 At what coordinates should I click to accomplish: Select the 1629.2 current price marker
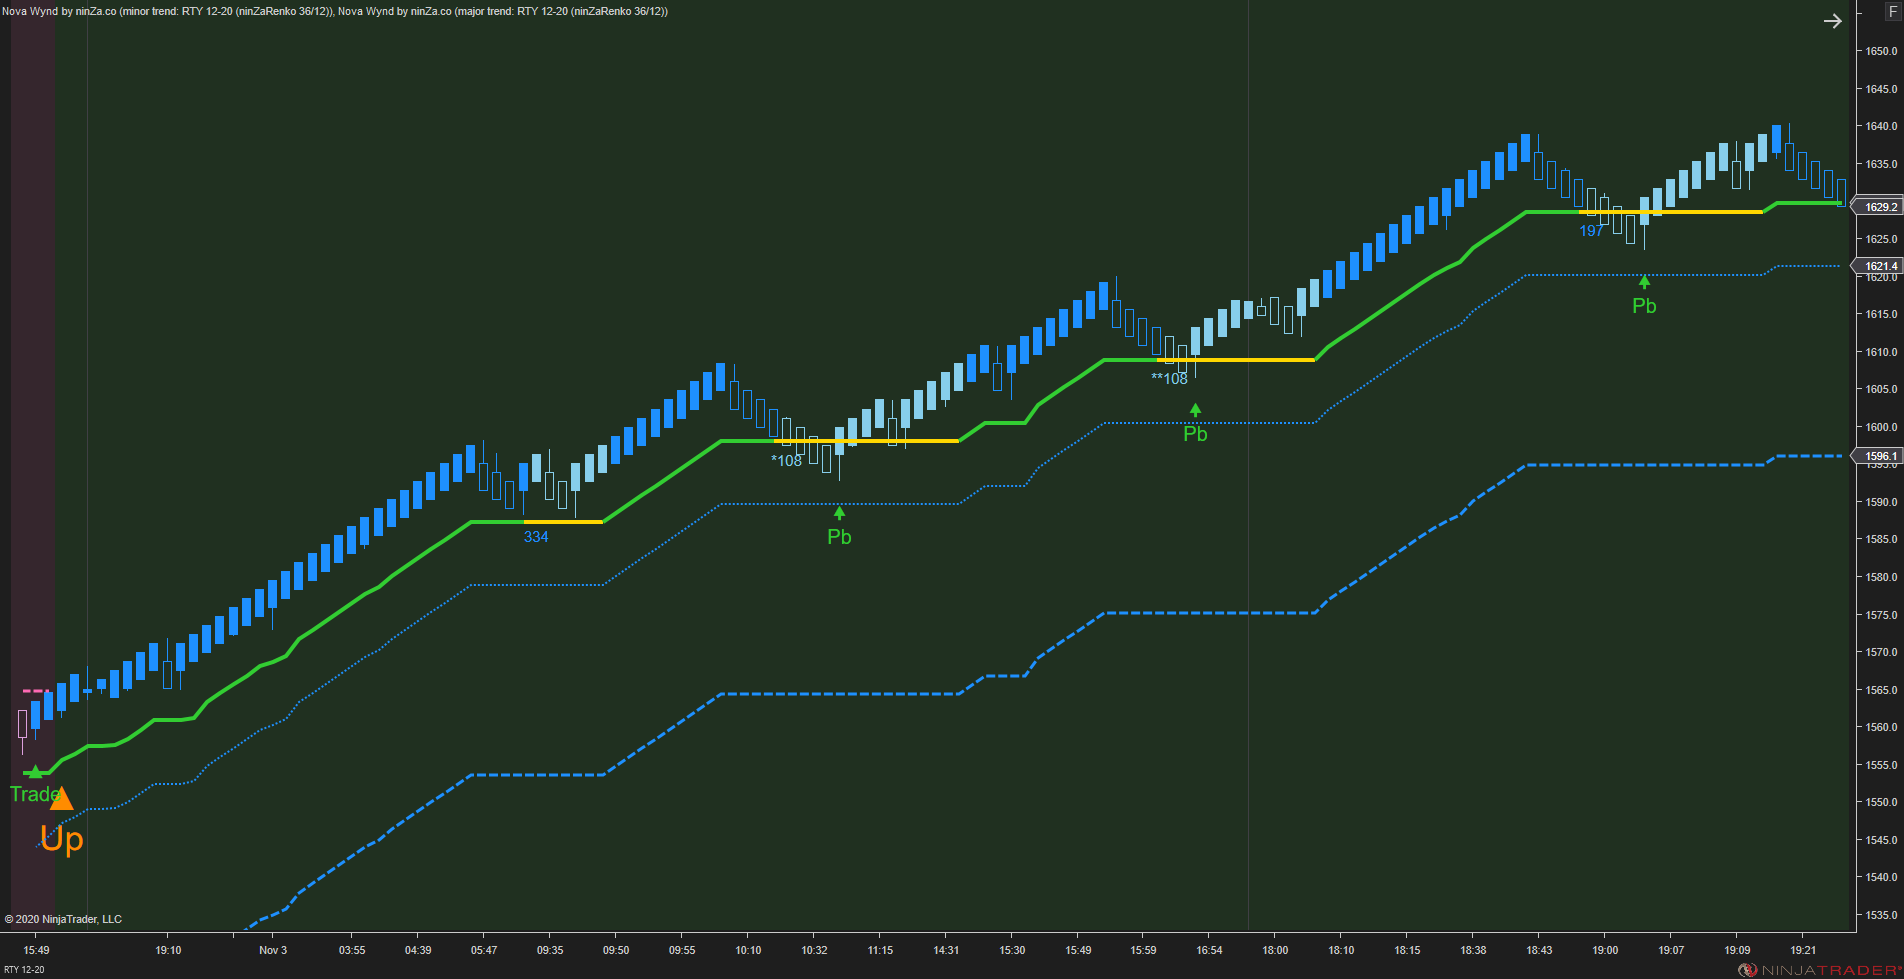[x=1880, y=208]
